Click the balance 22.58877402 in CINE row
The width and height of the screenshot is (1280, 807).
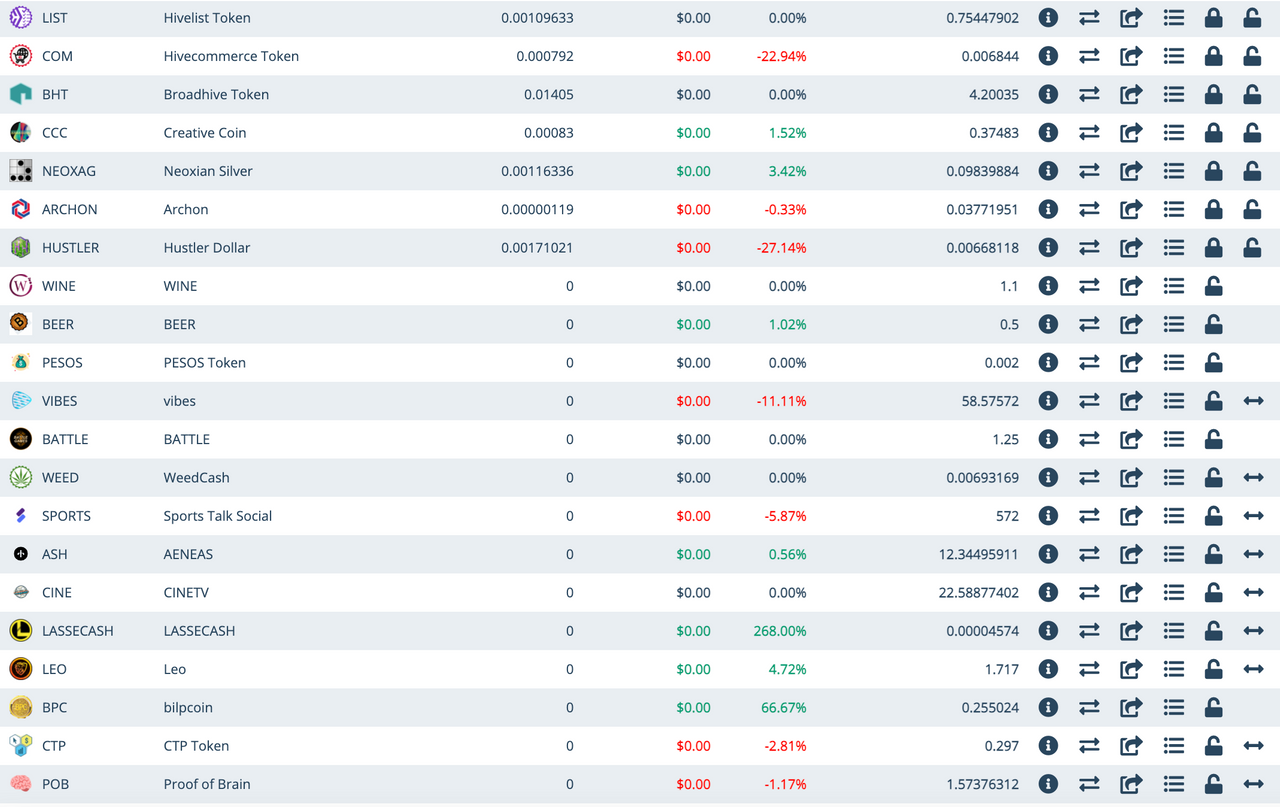979,592
